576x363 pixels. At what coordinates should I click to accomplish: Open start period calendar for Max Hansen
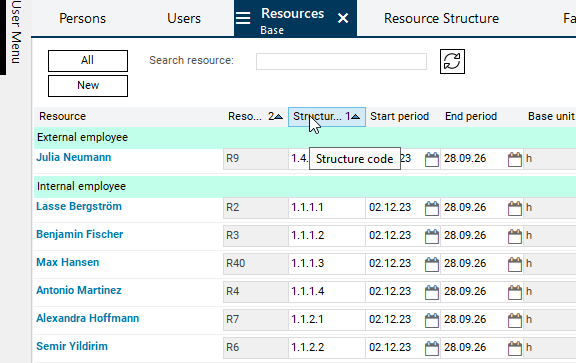tap(432, 264)
